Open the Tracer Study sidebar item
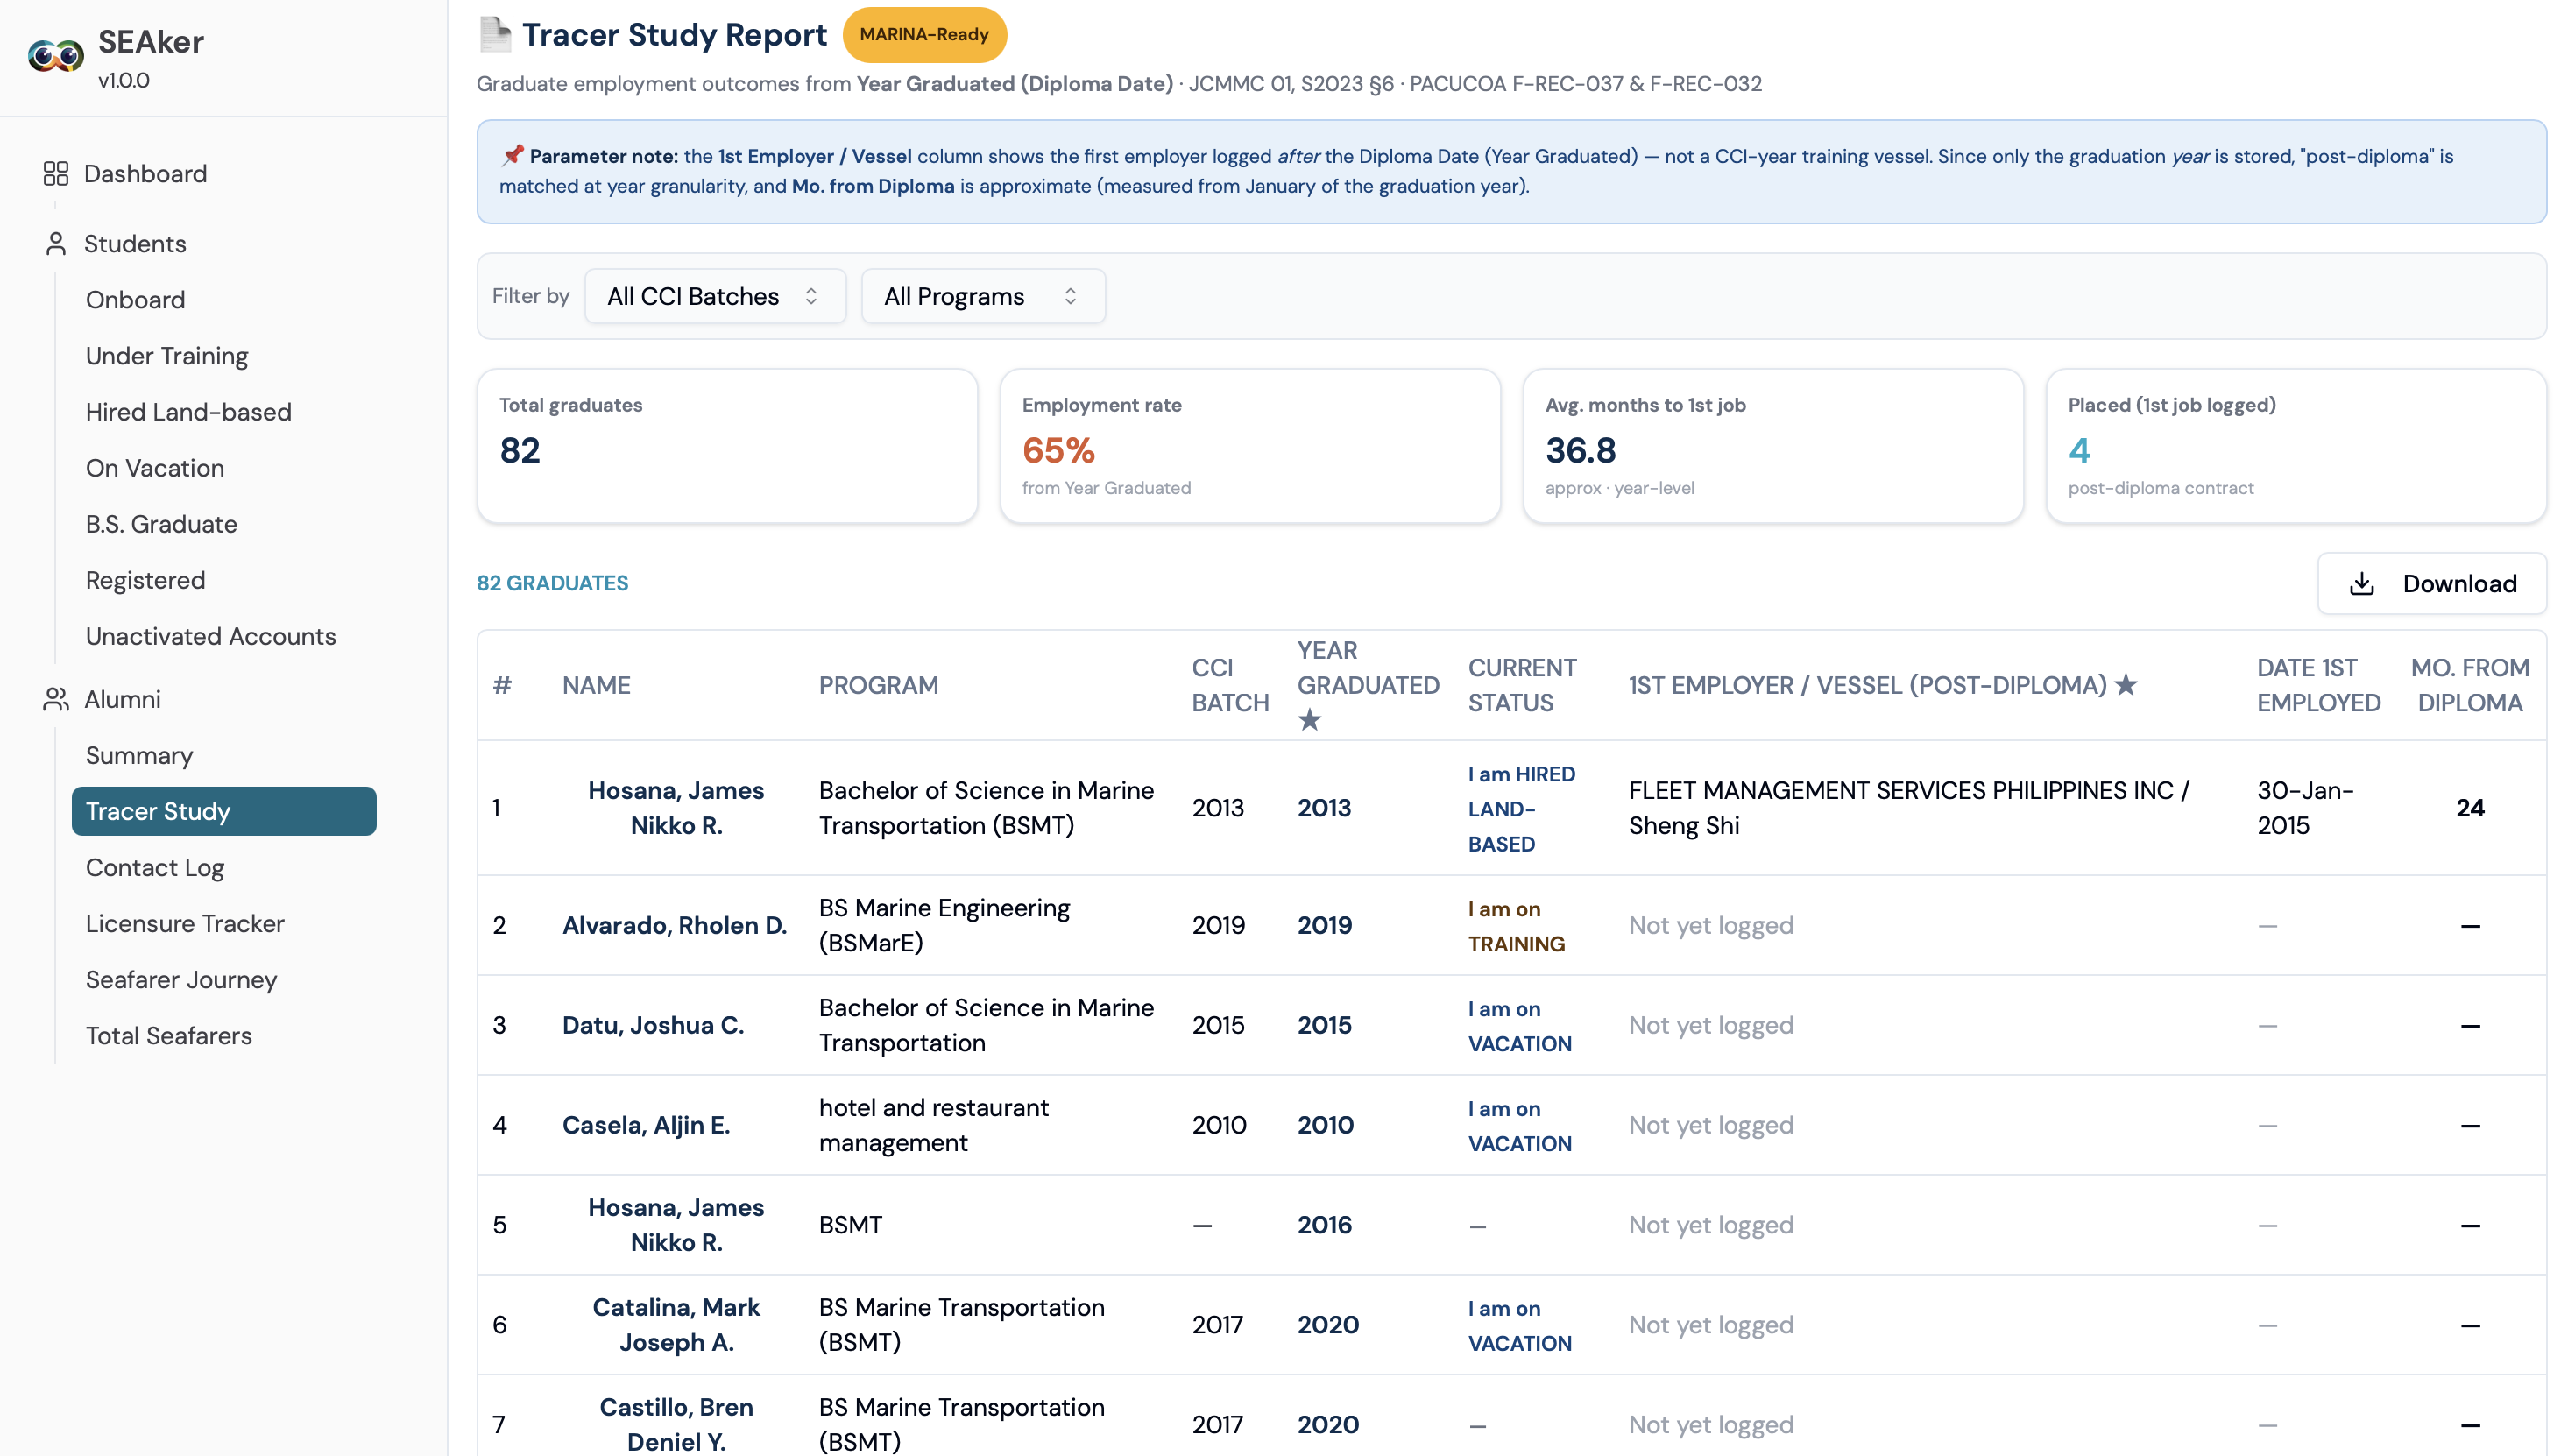2575x1456 pixels. point(224,811)
